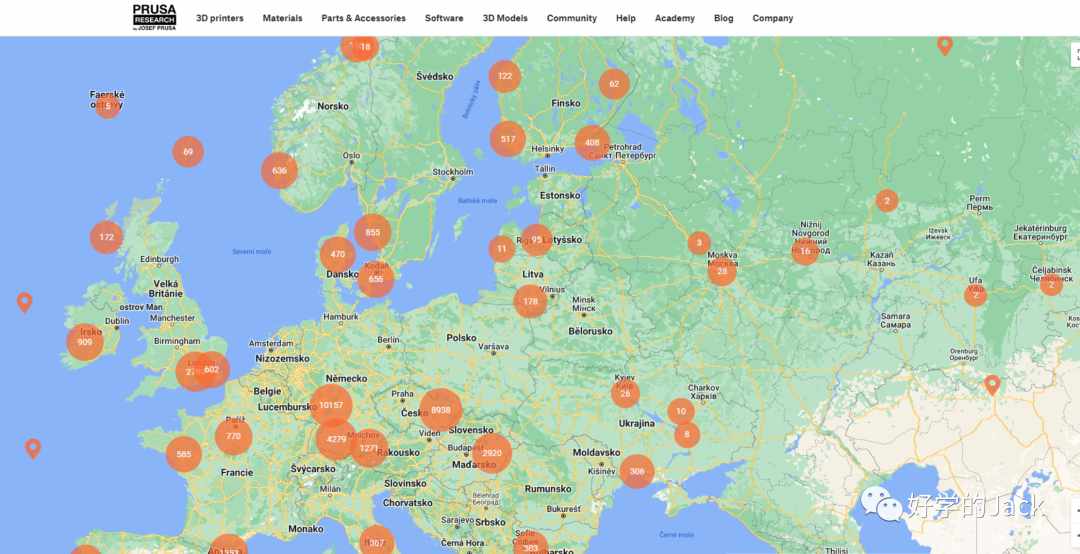Click the 770 cluster near Paris

tap(233, 436)
